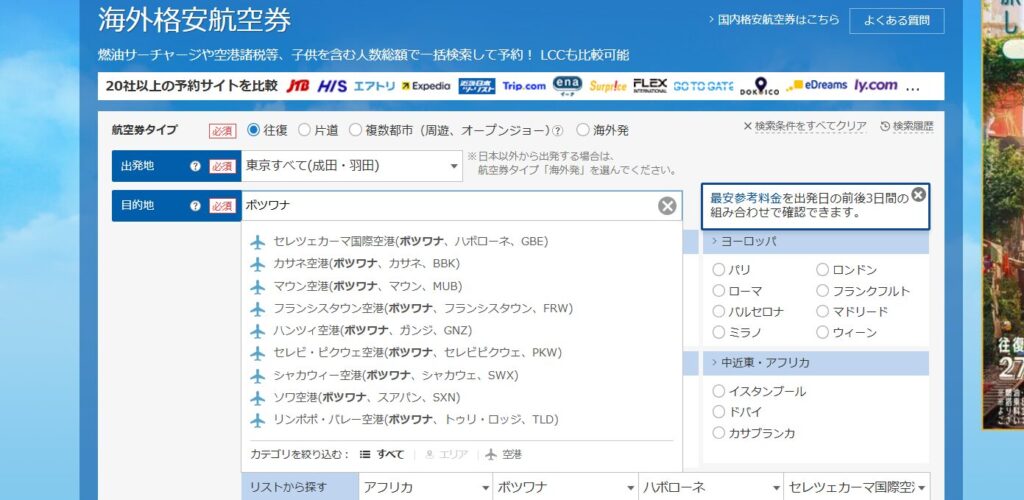Select the 海外発 radio button
Screen dimensions: 1024x500
(583, 130)
